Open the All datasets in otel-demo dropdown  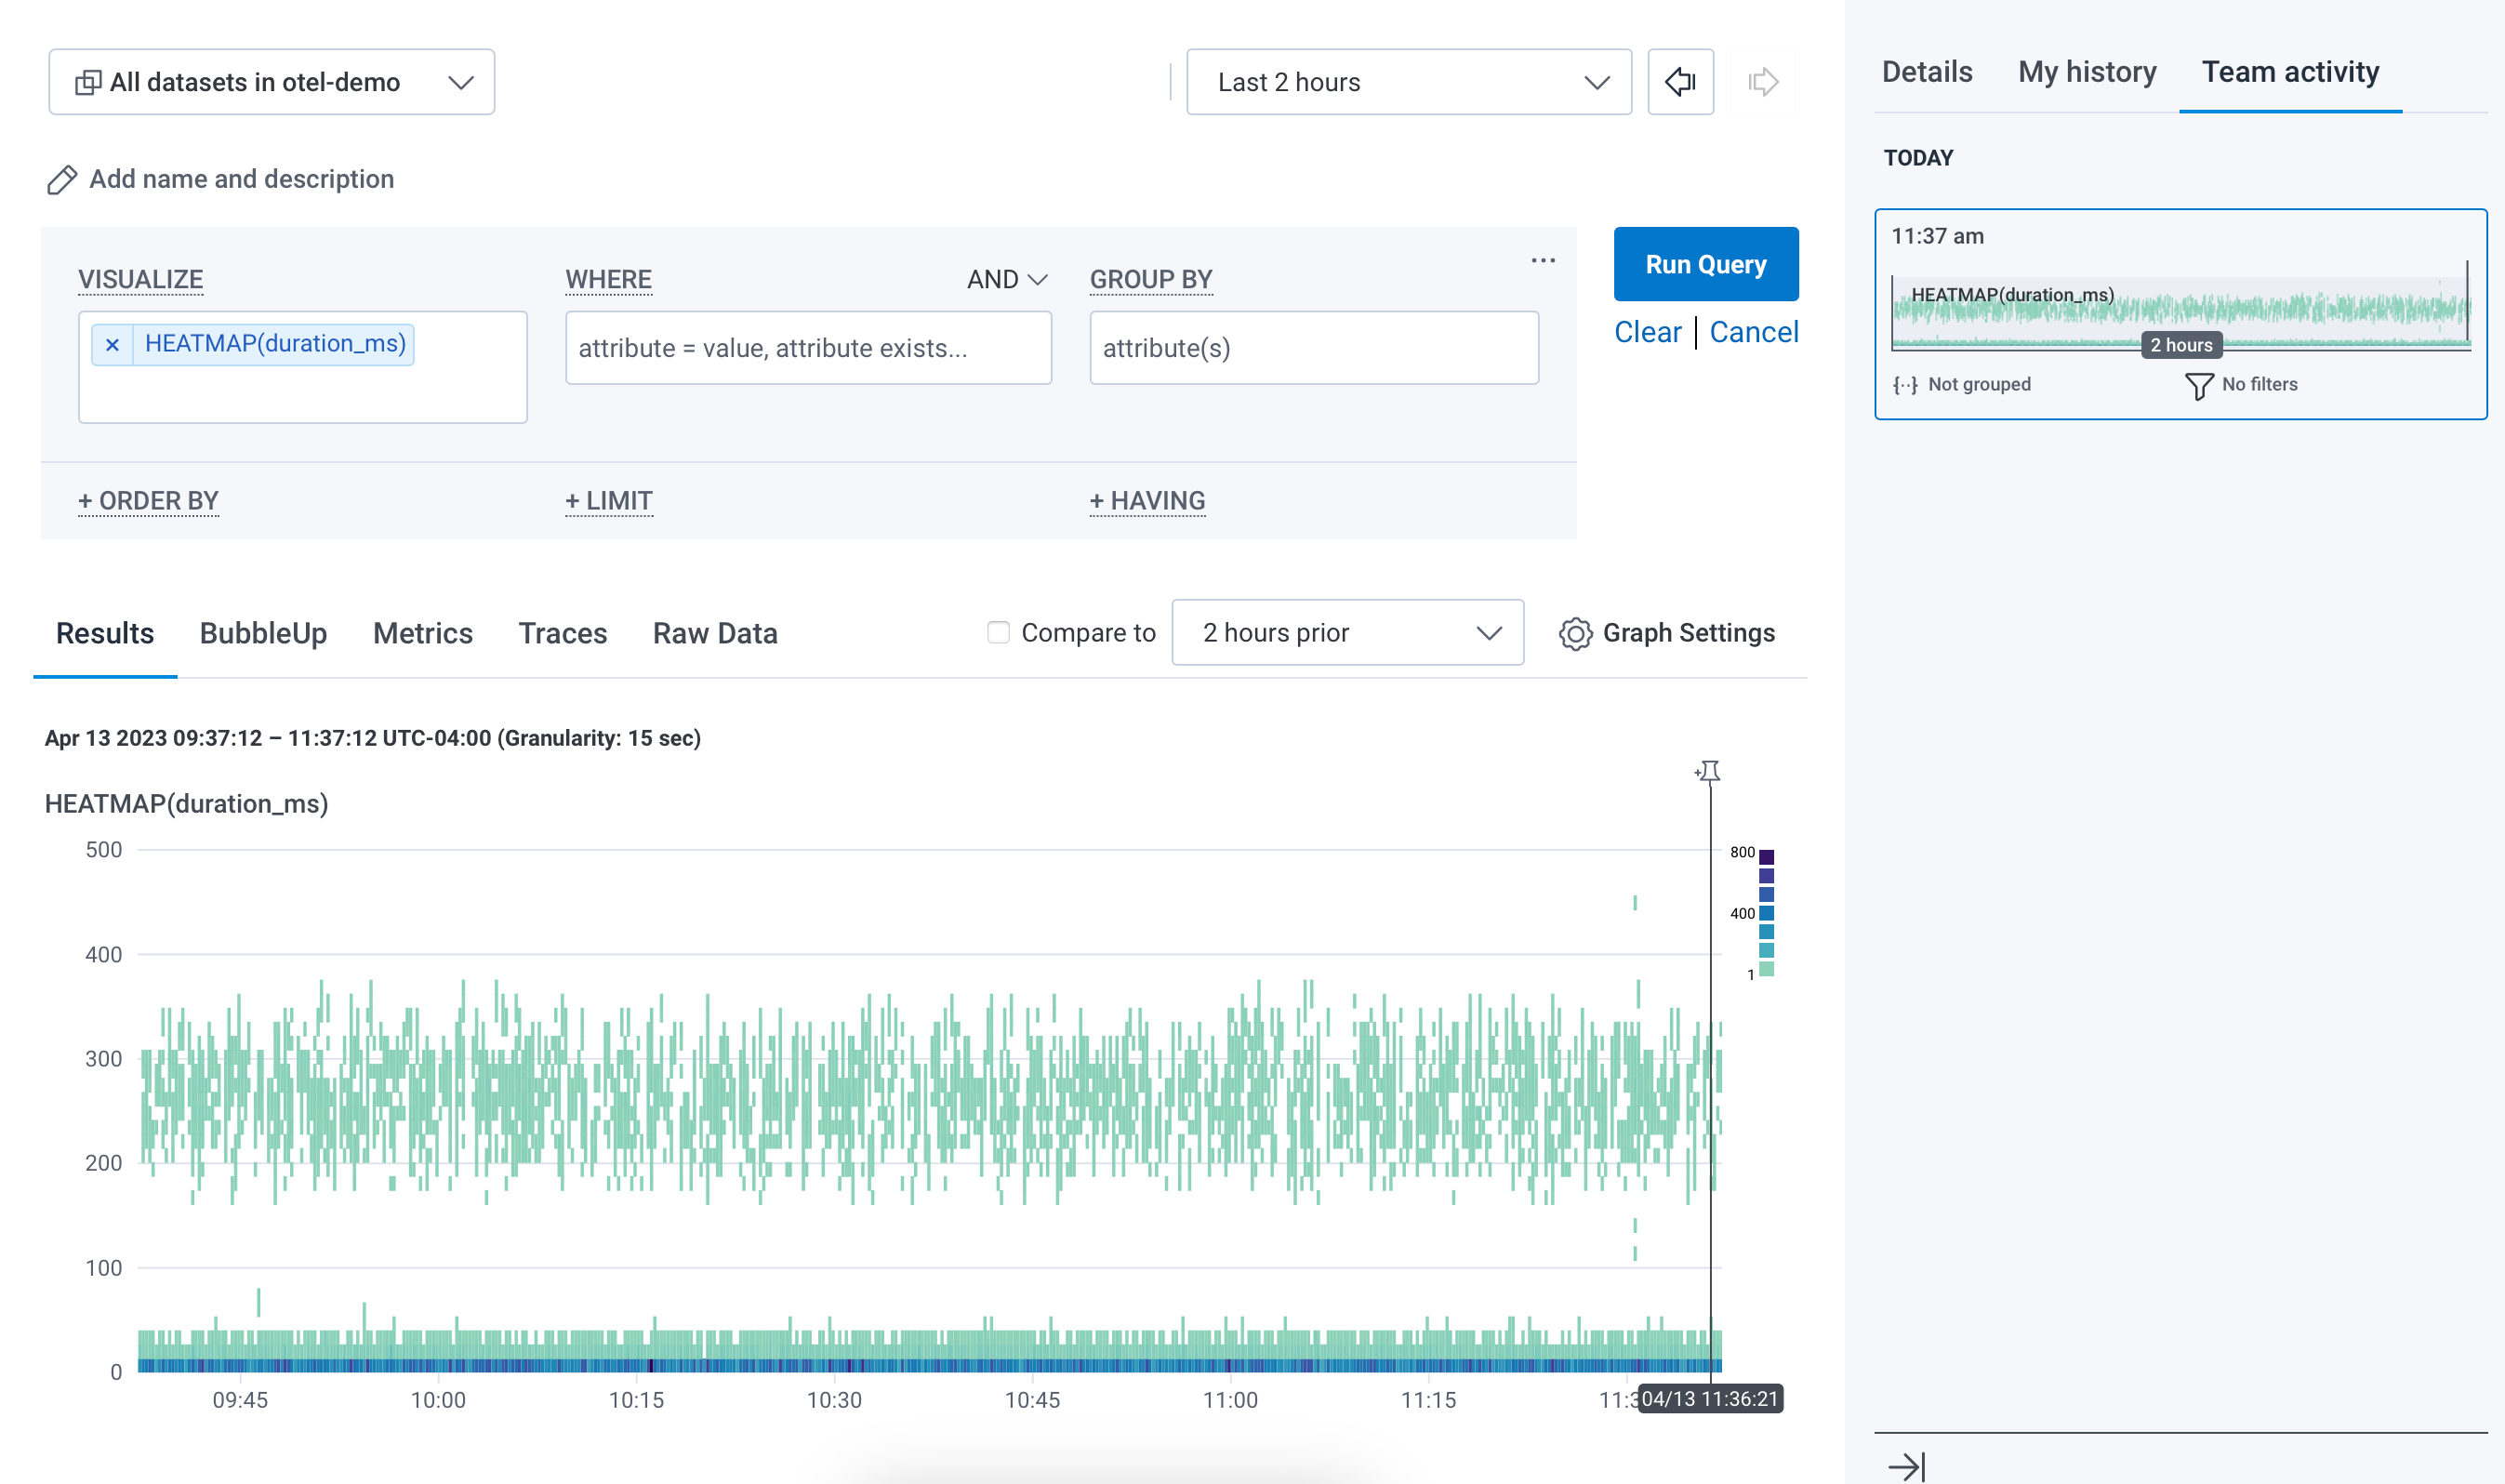click(272, 82)
